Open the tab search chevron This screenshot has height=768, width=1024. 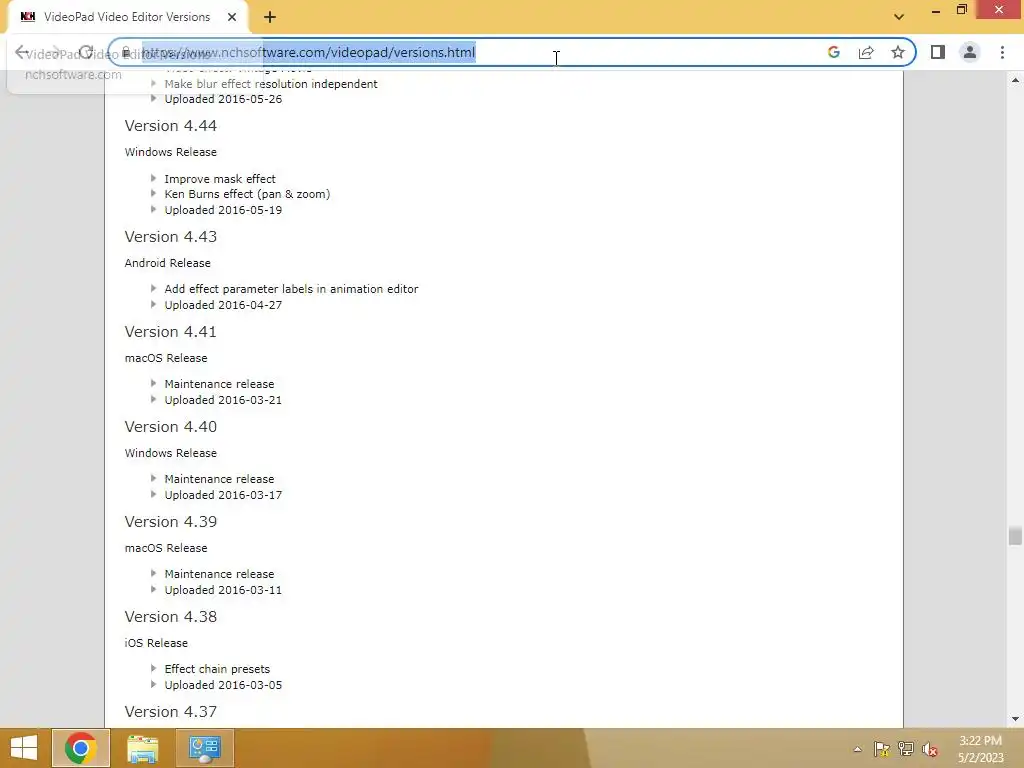899,17
